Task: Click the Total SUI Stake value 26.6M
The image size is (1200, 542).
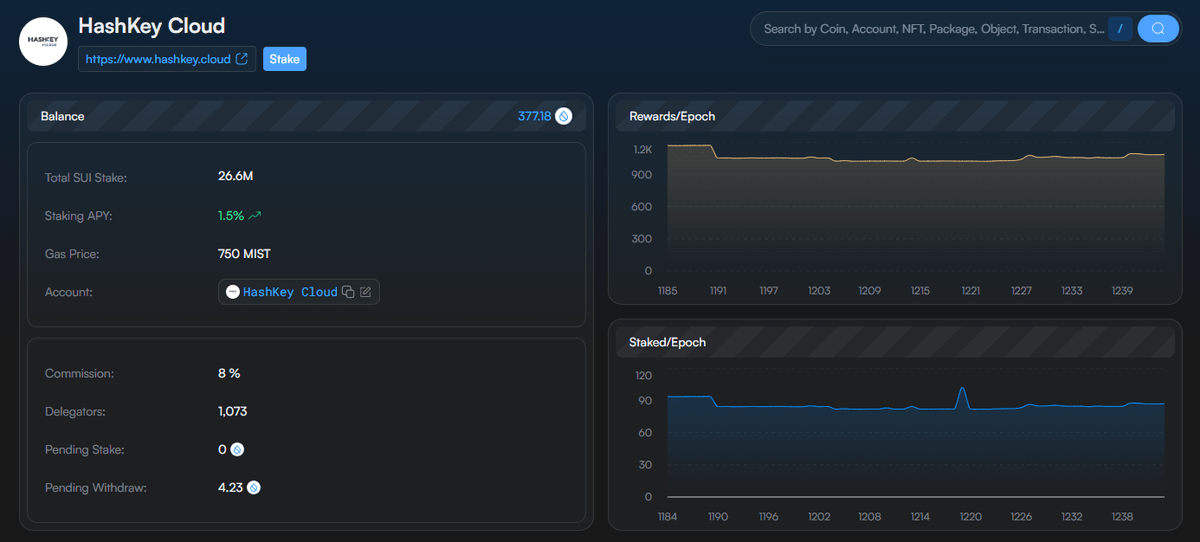Action: tap(235, 176)
